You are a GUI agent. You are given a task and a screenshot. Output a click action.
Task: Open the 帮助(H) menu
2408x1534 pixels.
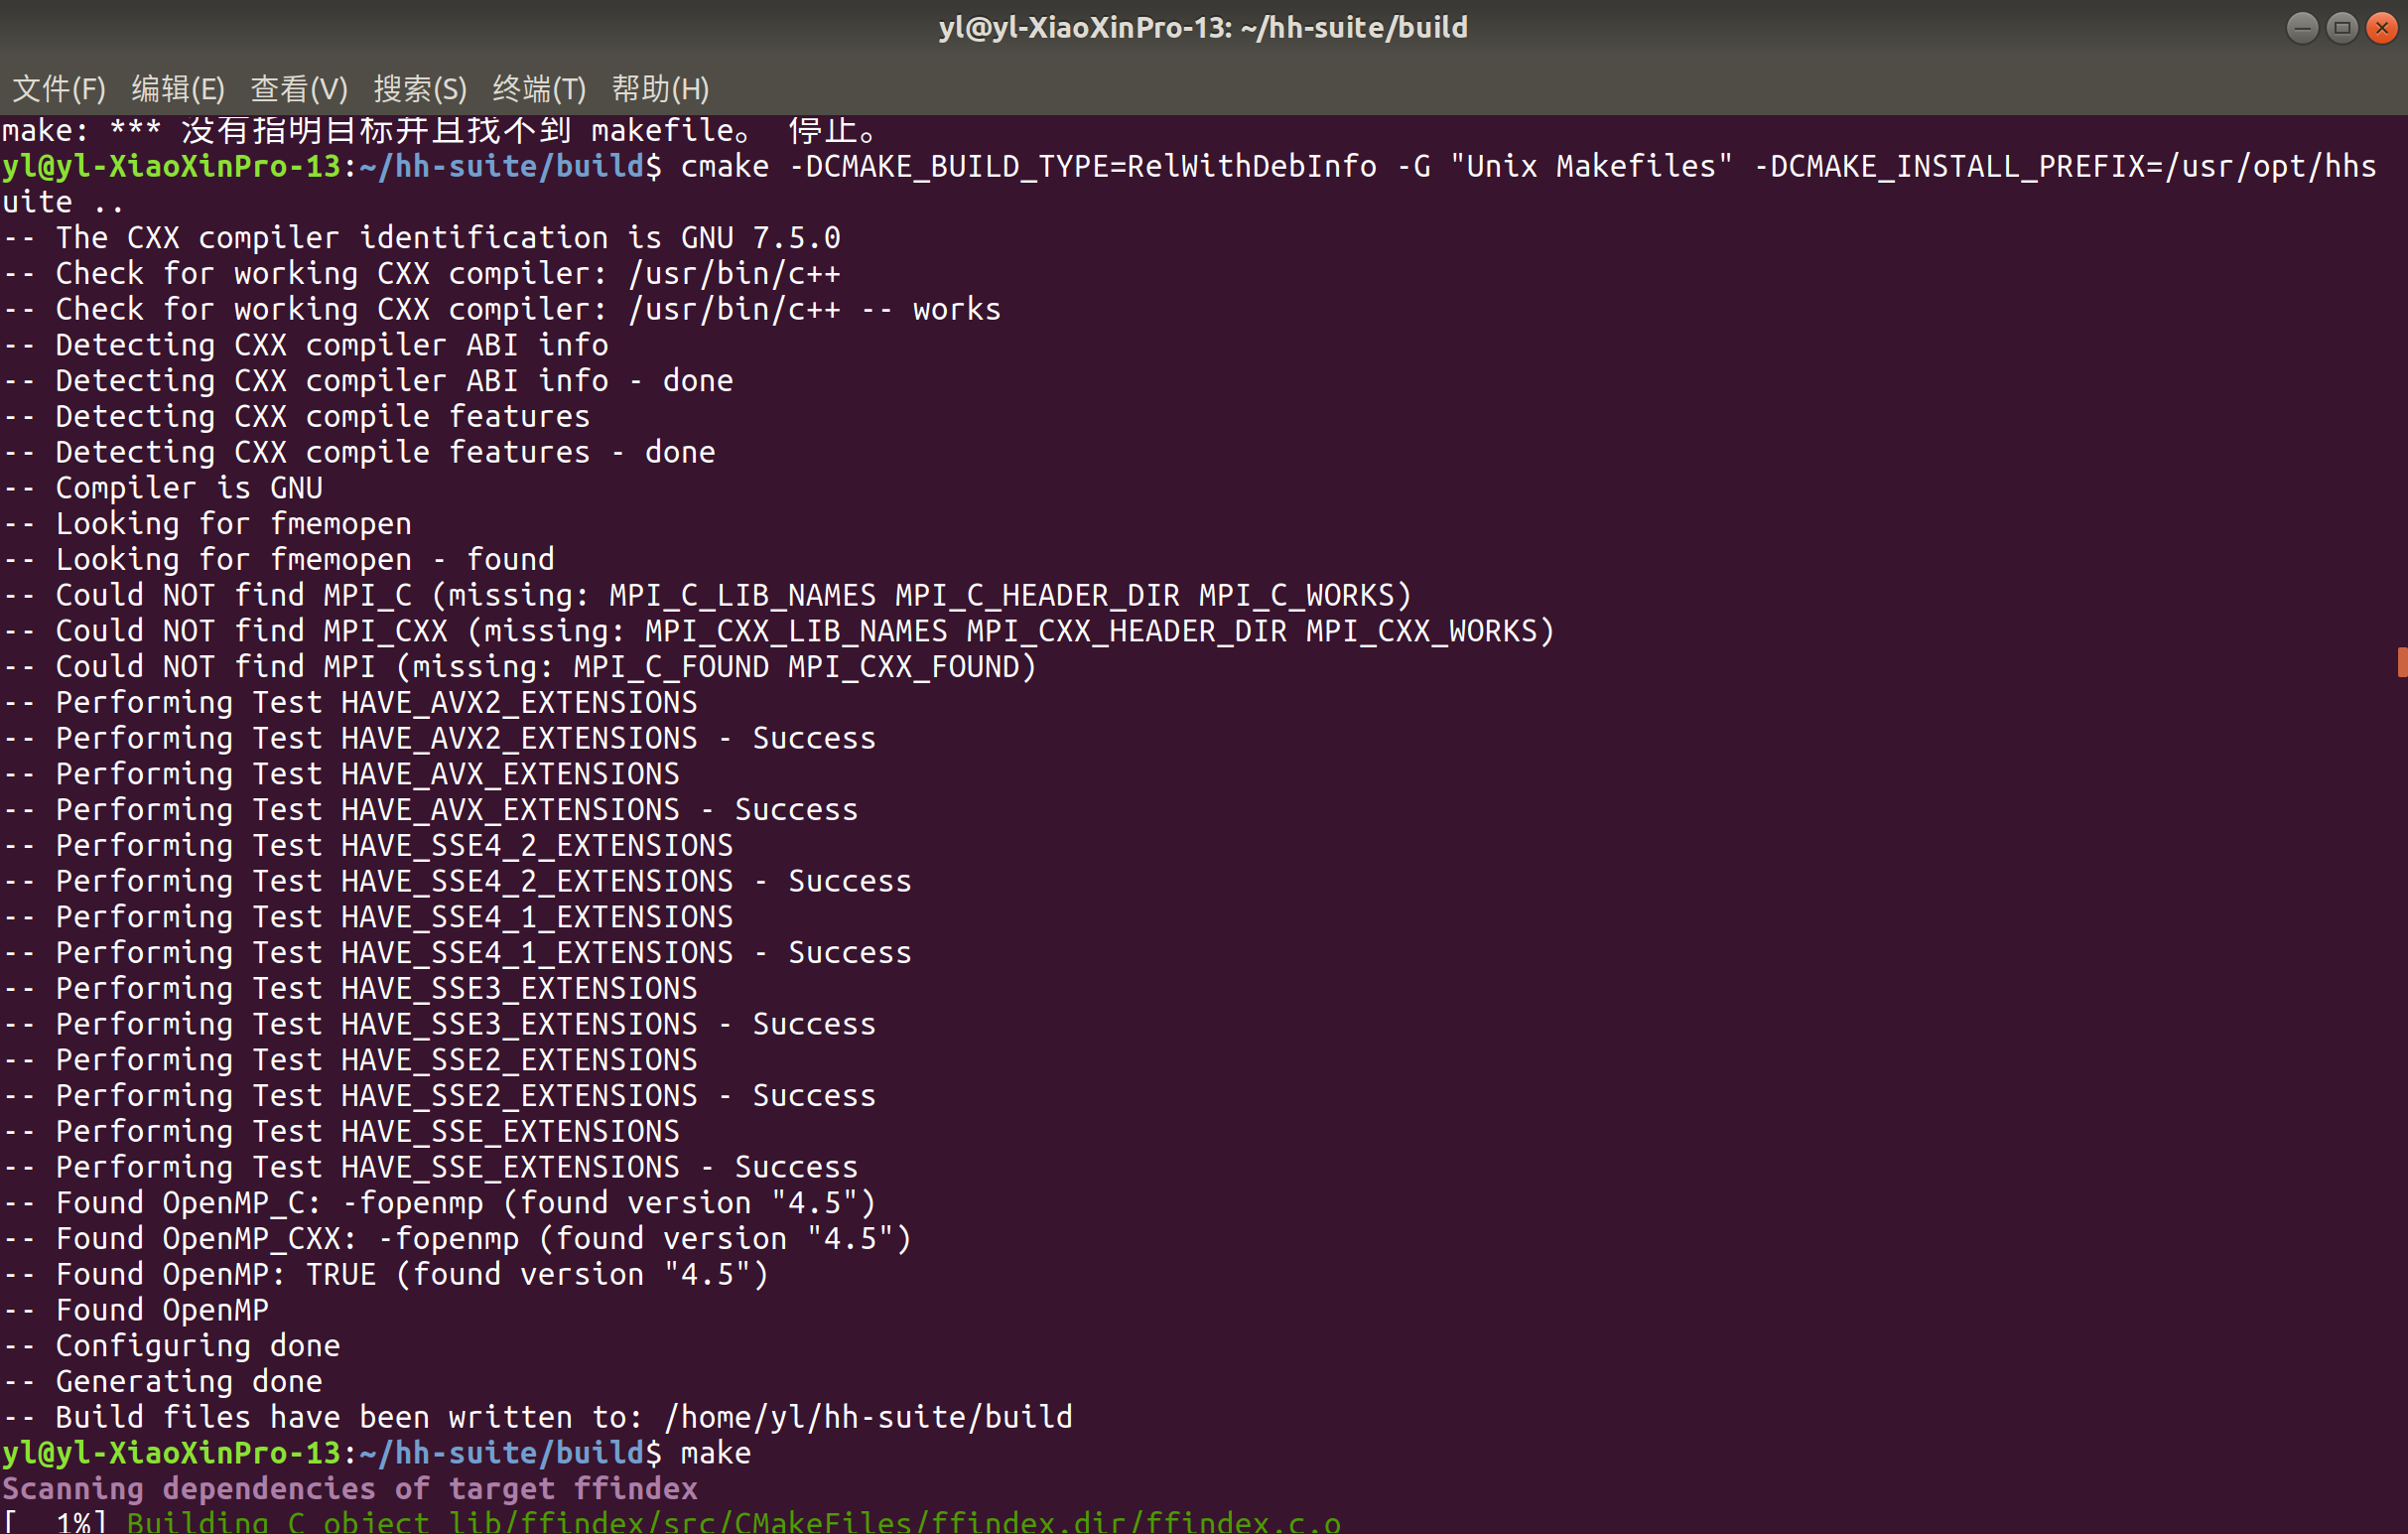coord(660,89)
